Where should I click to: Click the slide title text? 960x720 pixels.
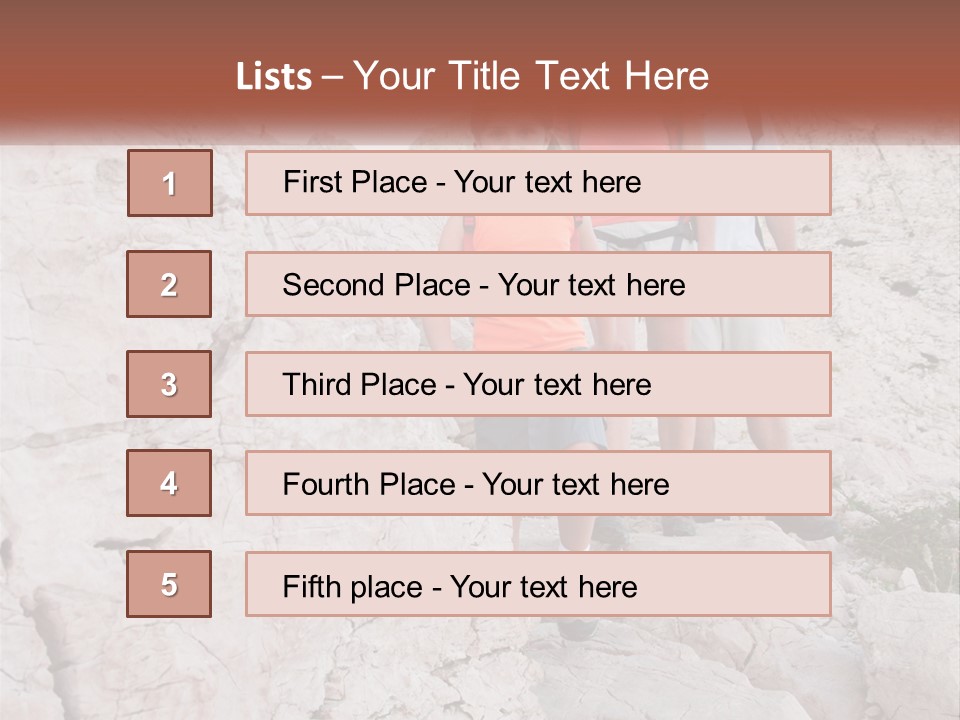(472, 76)
